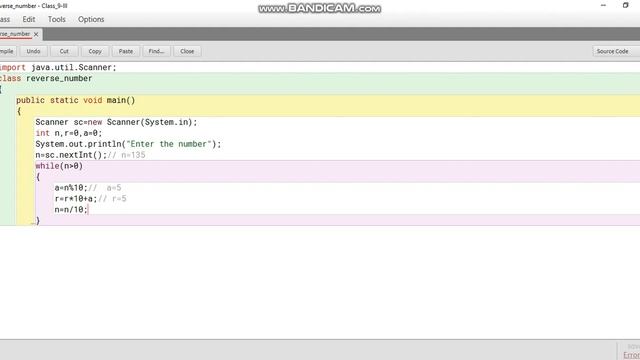Click the println "Enter the number" line
Image resolution: width=640 pixels, height=360 pixels.
tap(128, 144)
